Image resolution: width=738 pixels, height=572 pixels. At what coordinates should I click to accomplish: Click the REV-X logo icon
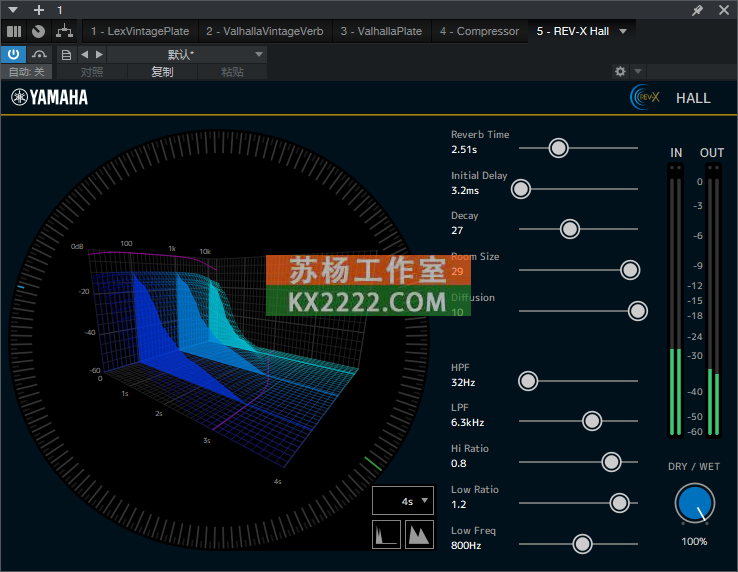coord(645,97)
